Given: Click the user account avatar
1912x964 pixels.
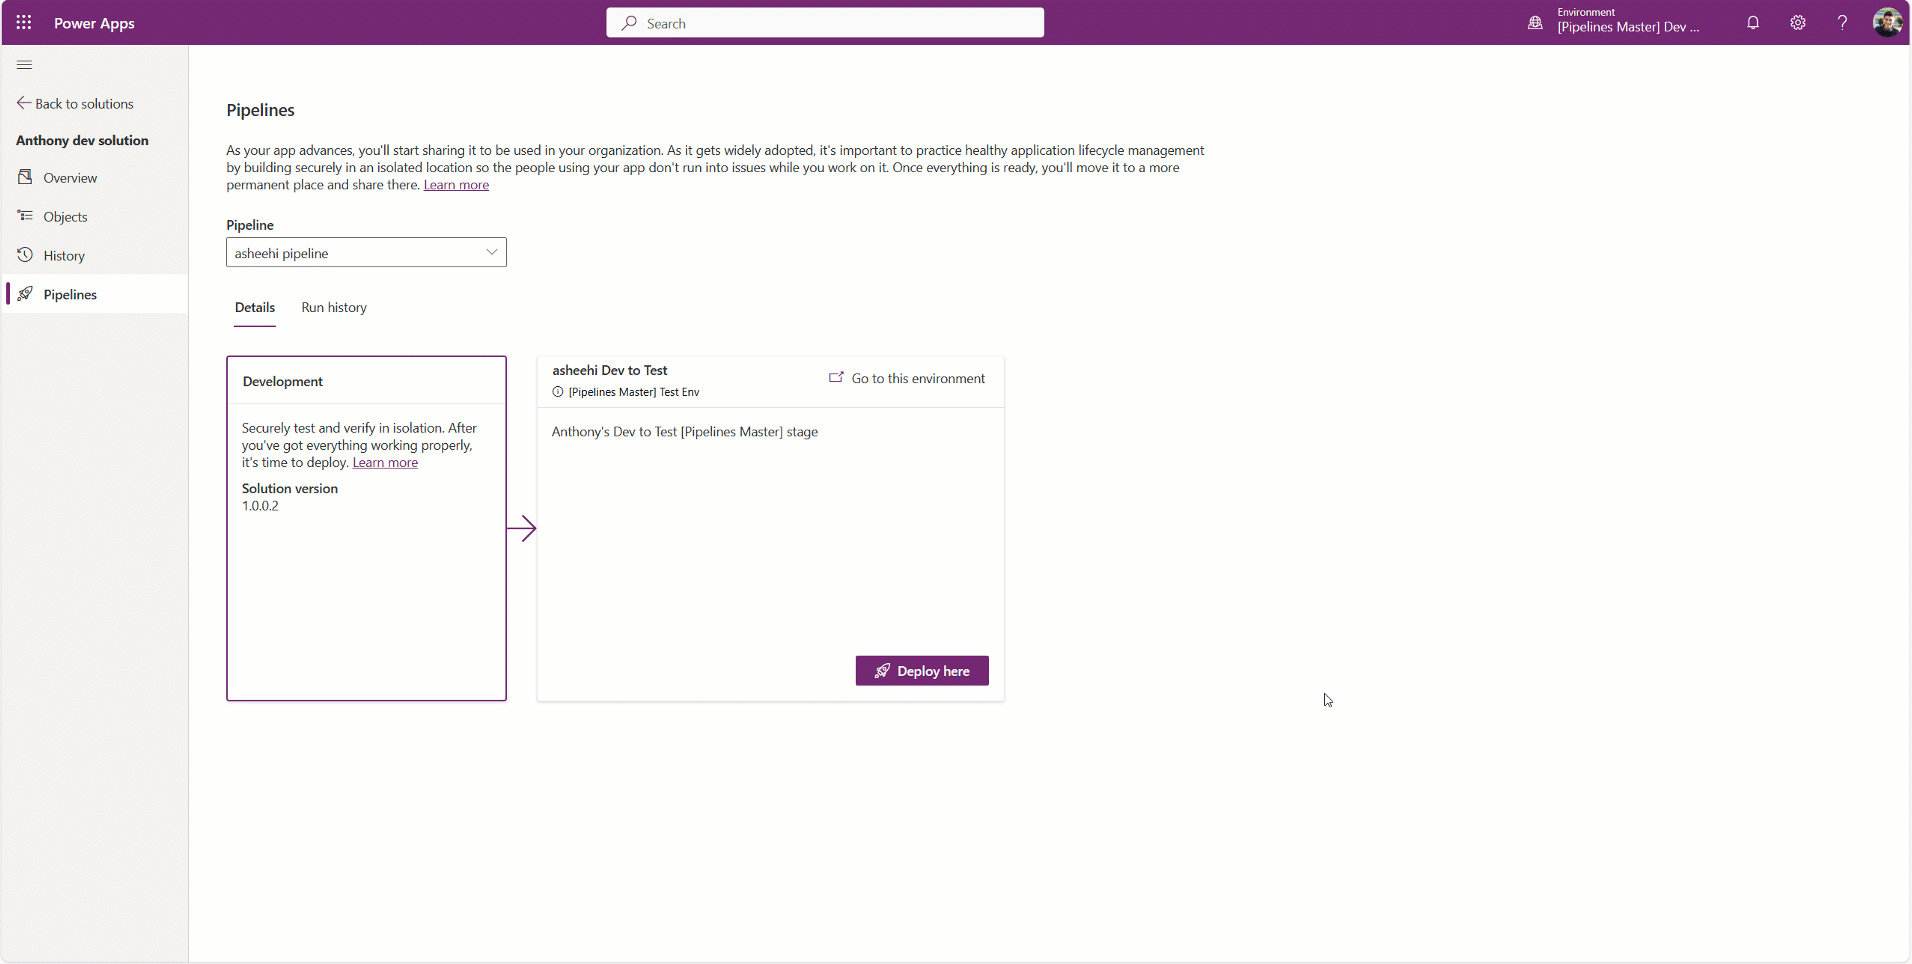Looking at the screenshot, I should 1888,22.
